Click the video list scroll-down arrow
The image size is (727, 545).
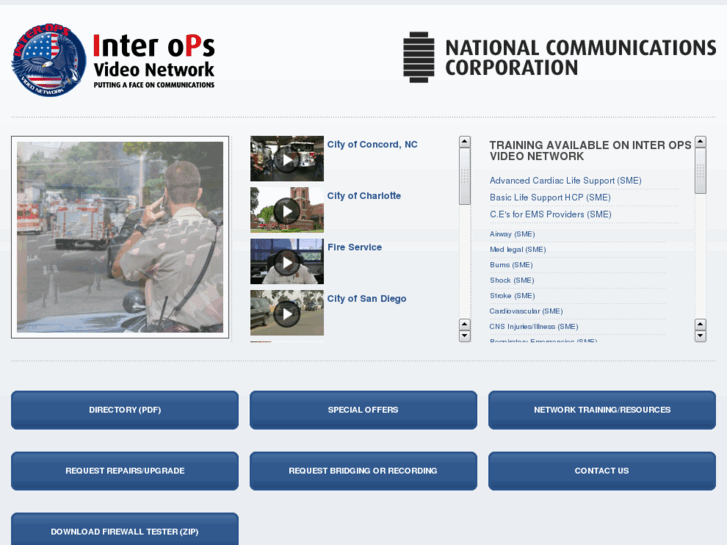tap(465, 335)
